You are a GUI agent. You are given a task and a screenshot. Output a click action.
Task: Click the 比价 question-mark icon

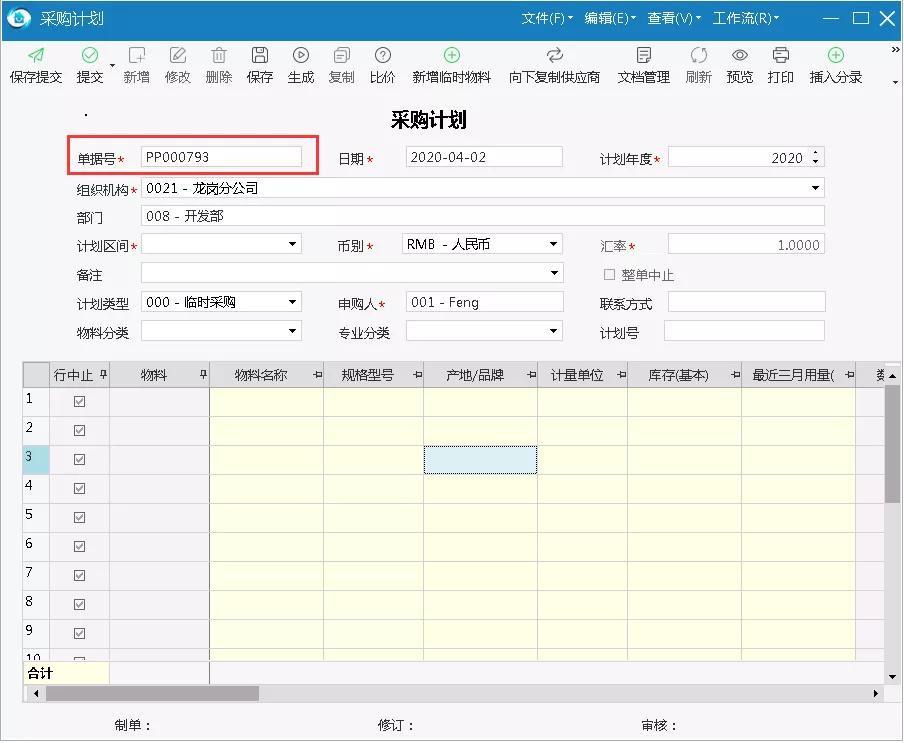(383, 55)
